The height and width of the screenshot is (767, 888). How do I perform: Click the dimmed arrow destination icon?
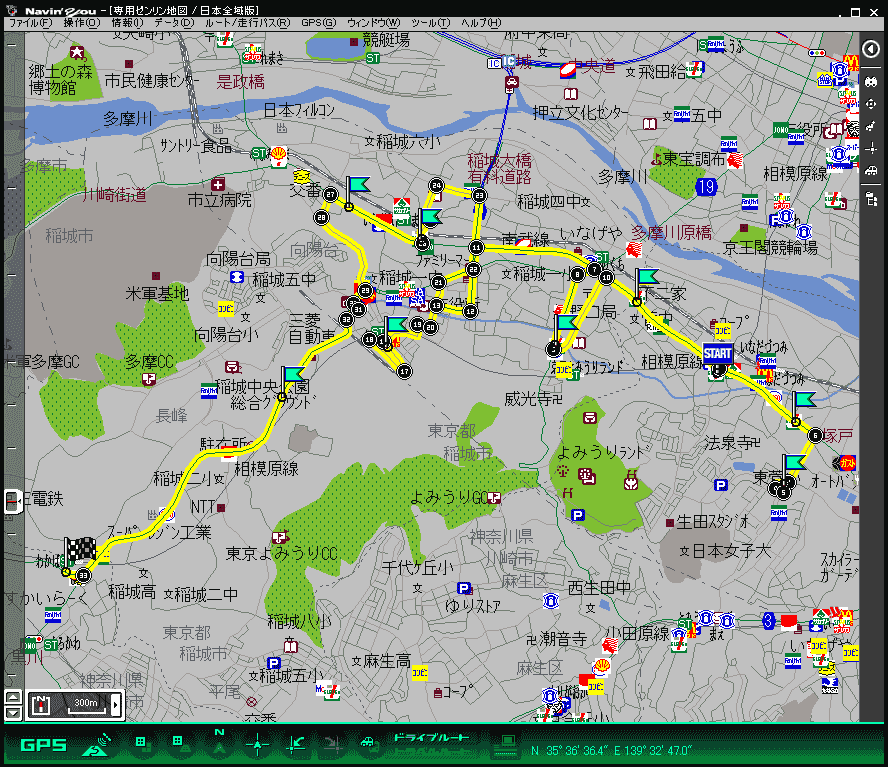[x=332, y=744]
